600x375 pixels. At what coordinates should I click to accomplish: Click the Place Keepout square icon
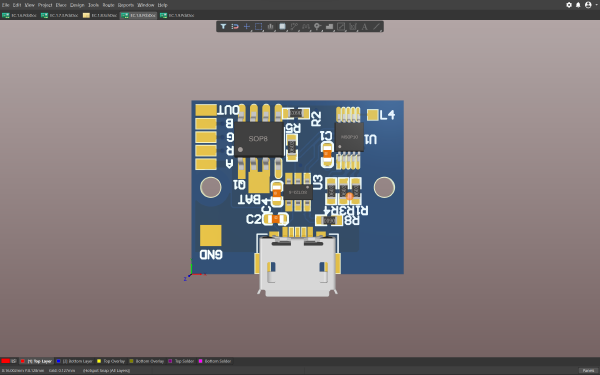[x=341, y=26]
